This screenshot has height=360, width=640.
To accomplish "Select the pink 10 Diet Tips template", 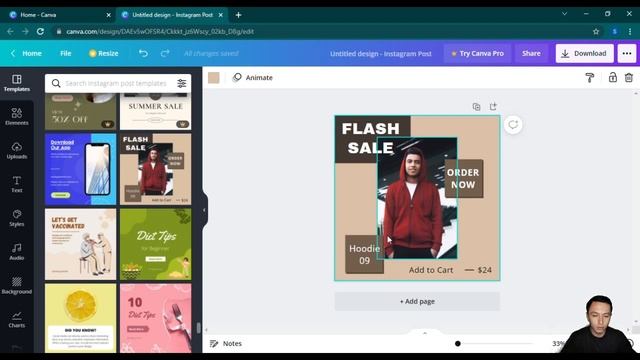I will [x=156, y=318].
